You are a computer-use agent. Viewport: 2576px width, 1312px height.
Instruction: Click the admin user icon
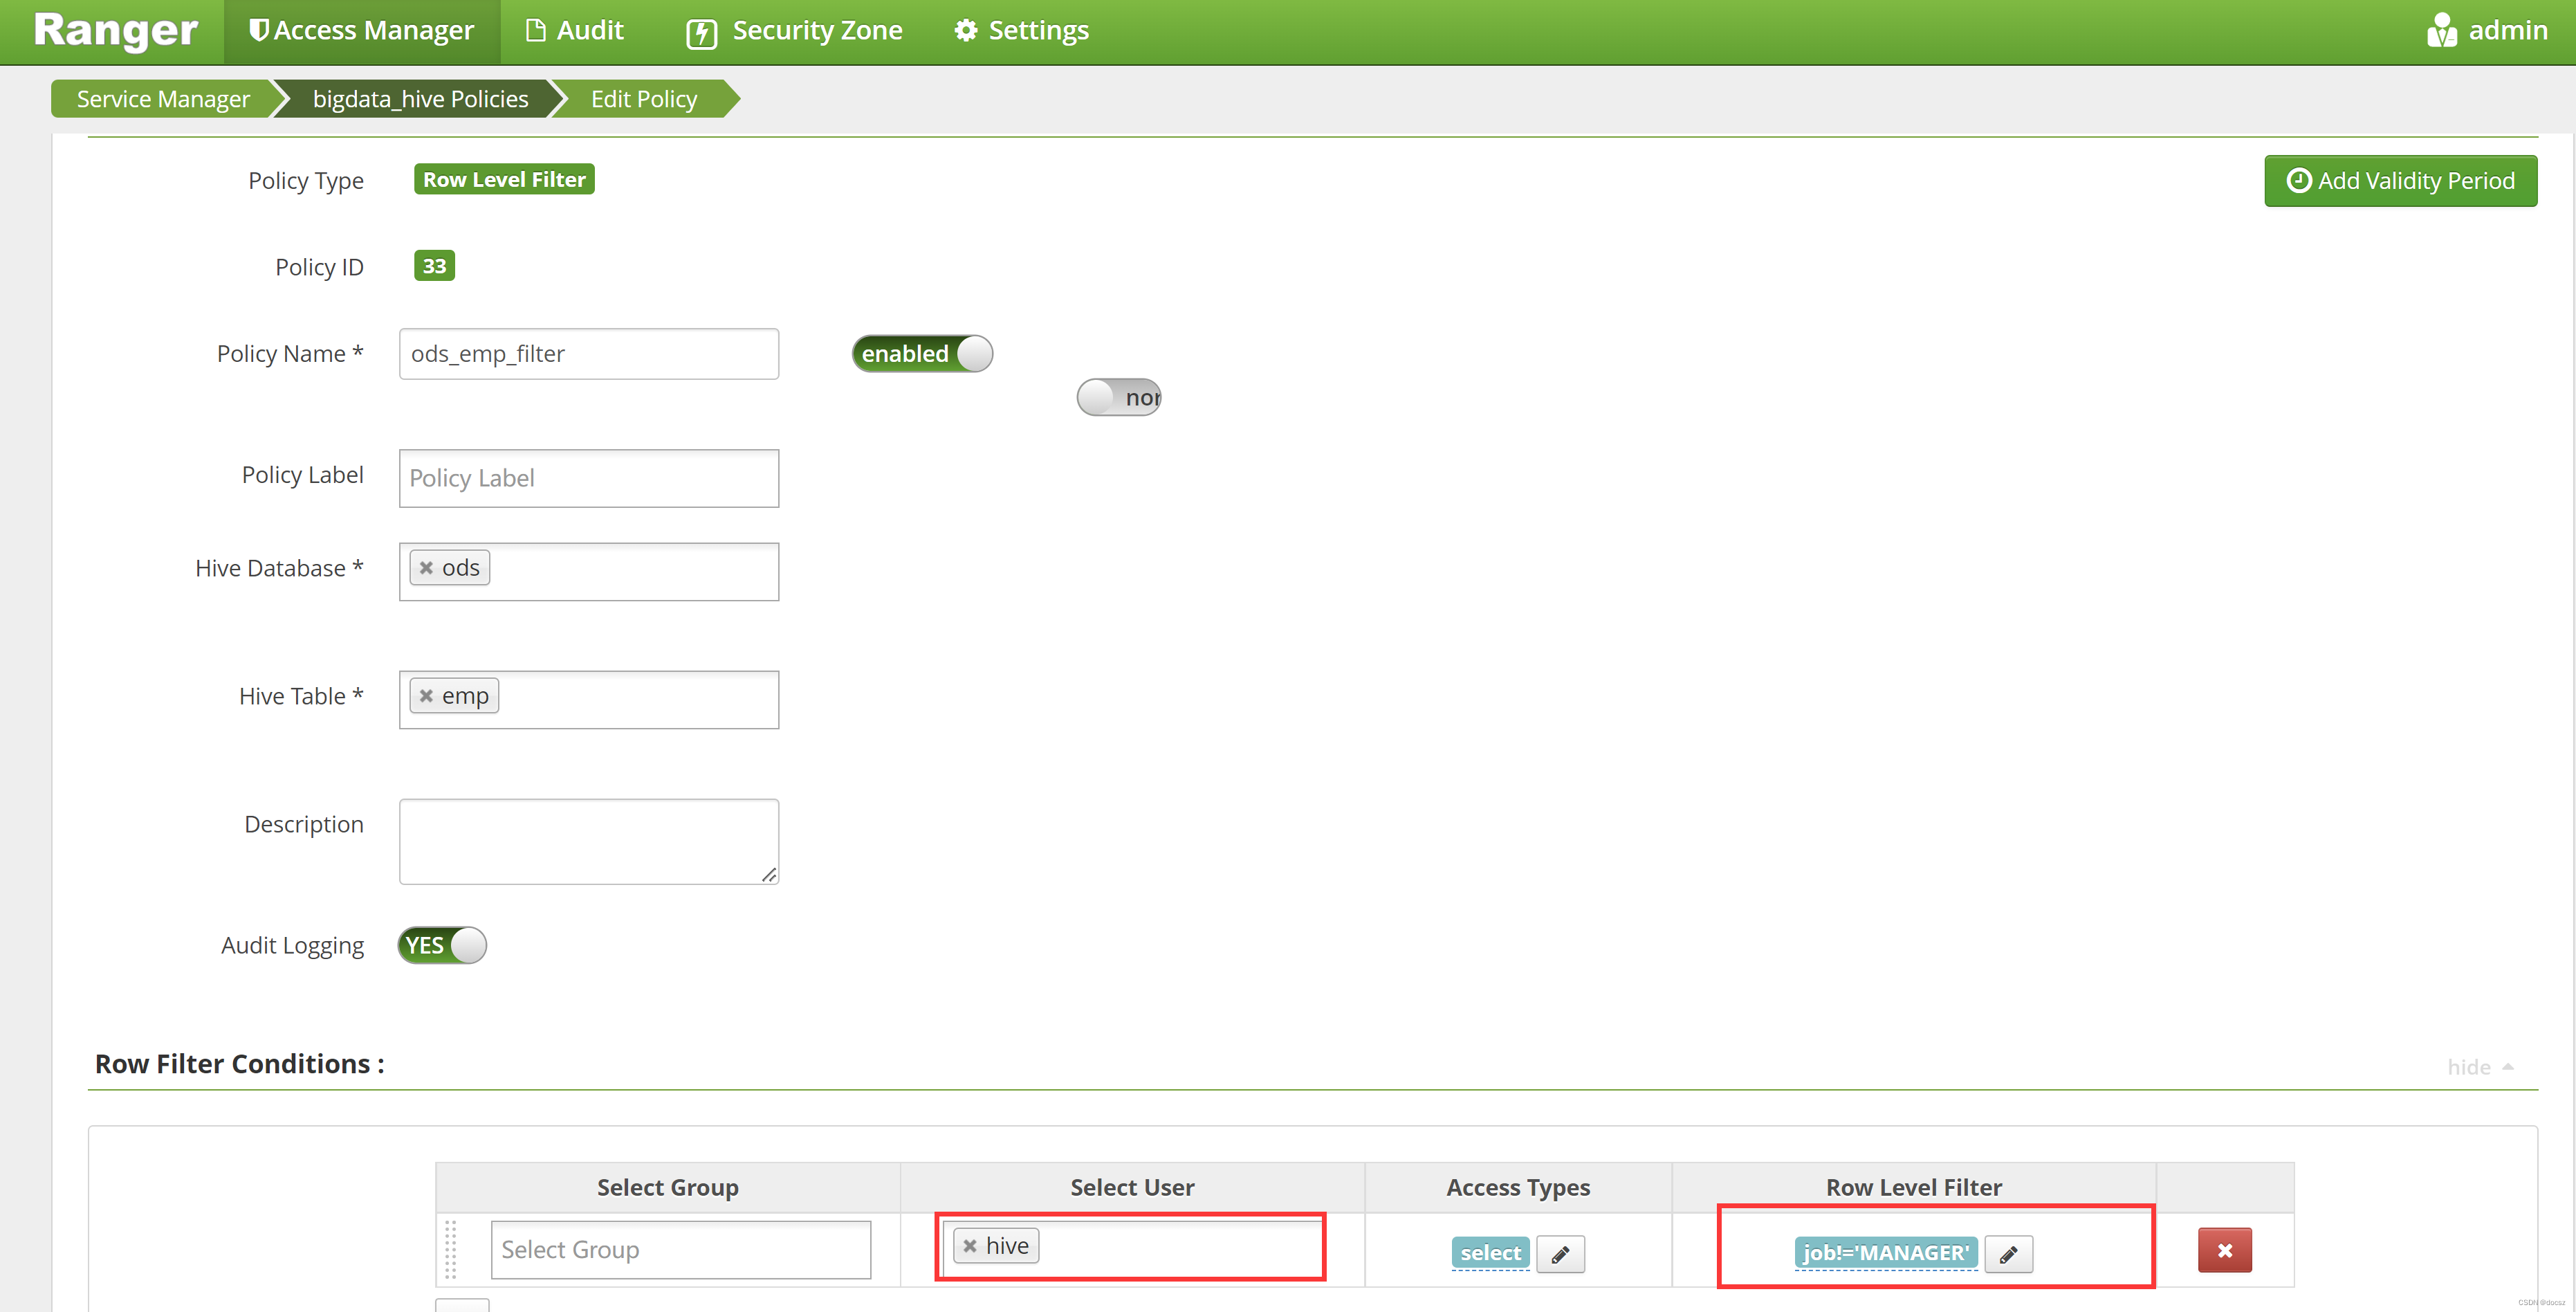(2441, 30)
